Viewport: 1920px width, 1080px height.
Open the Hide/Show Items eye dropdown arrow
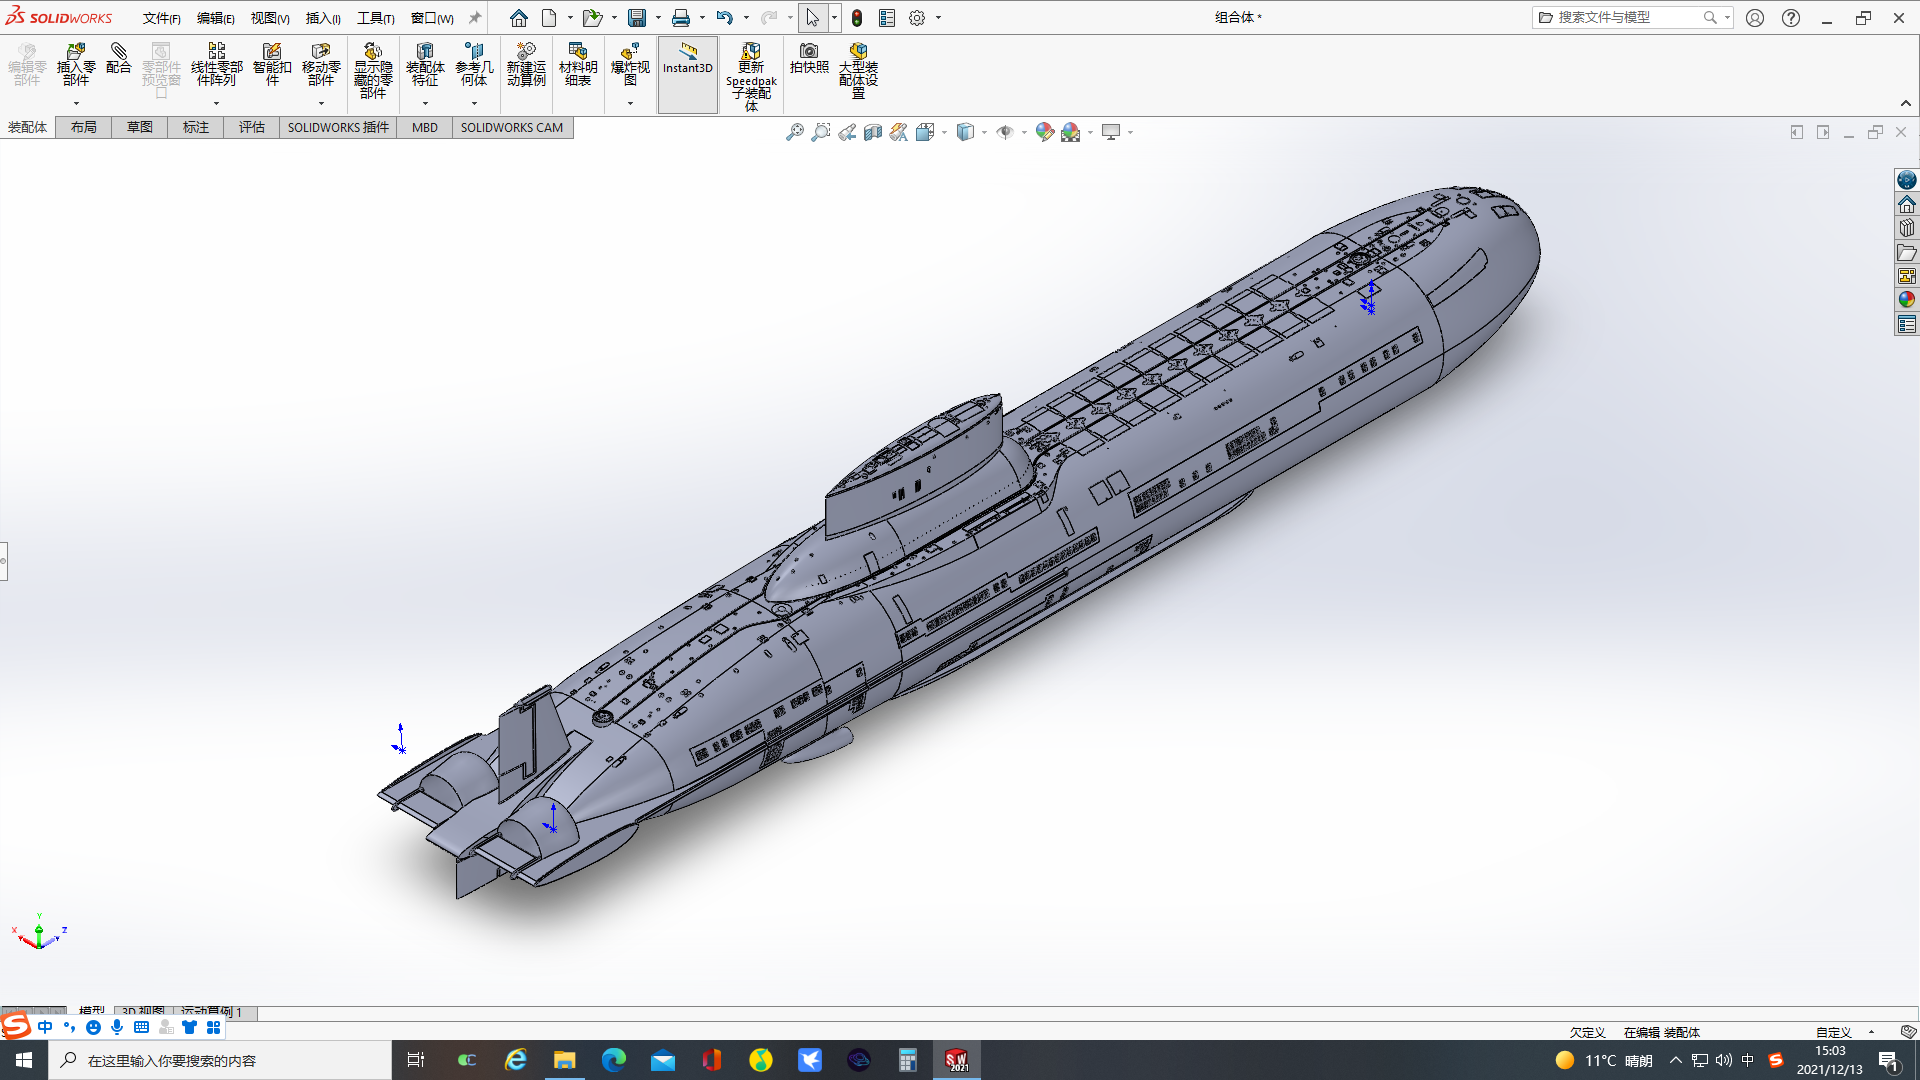(x=1023, y=133)
